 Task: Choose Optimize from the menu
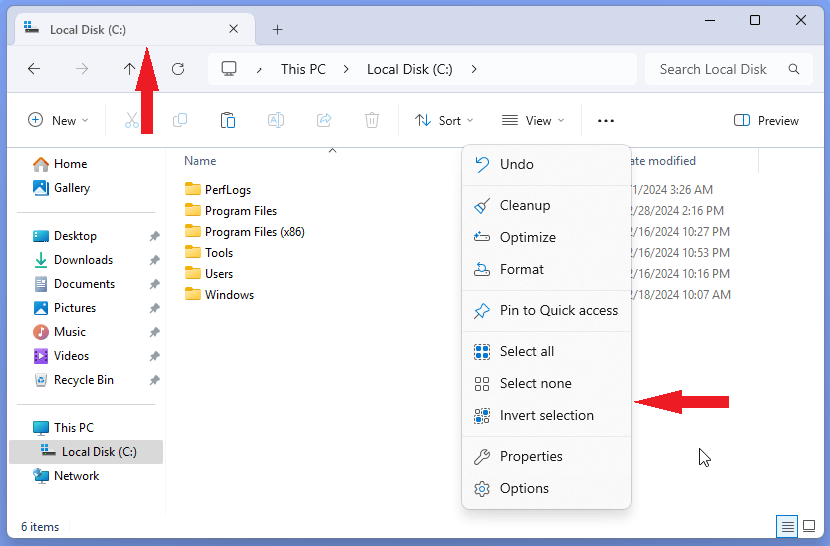[x=546, y=237]
